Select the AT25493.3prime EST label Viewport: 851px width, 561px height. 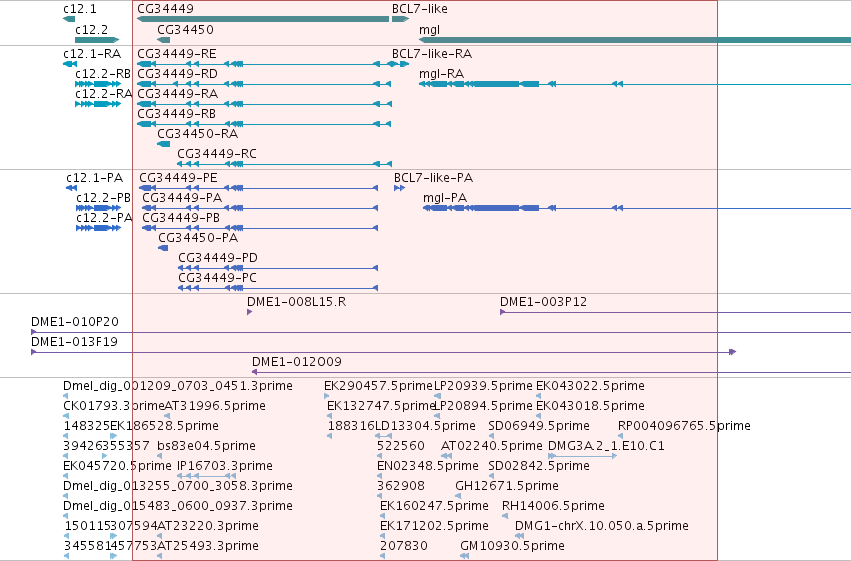point(208,547)
